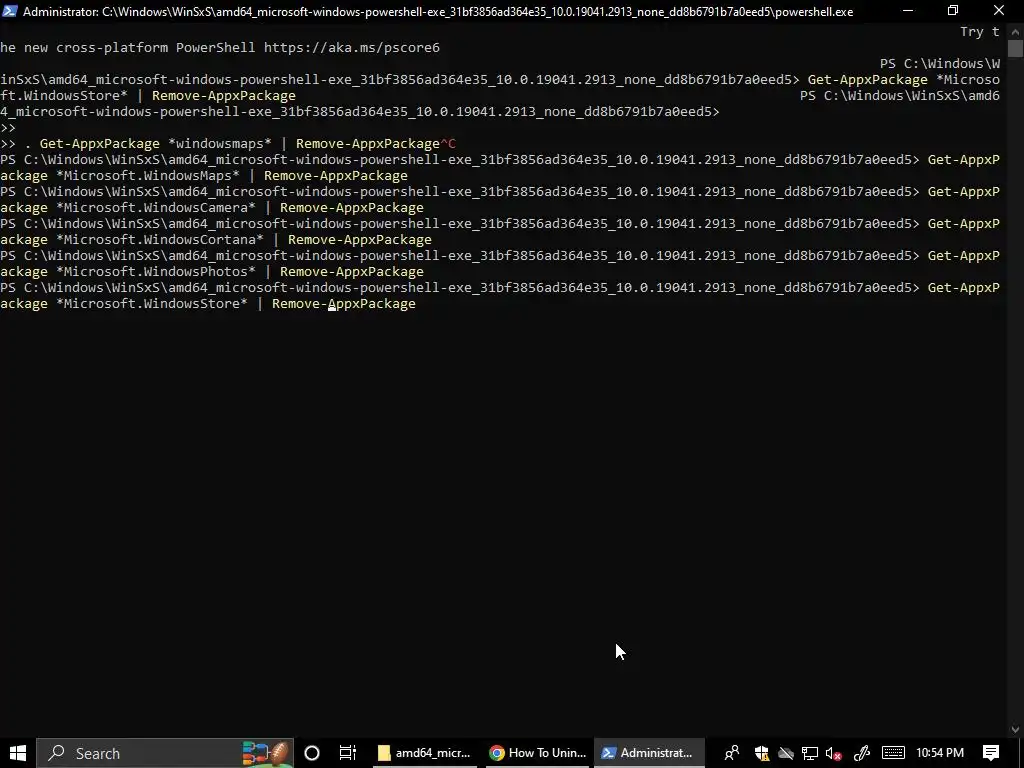Click the search box news football image
The height and width of the screenshot is (768, 1024).
pos(266,753)
